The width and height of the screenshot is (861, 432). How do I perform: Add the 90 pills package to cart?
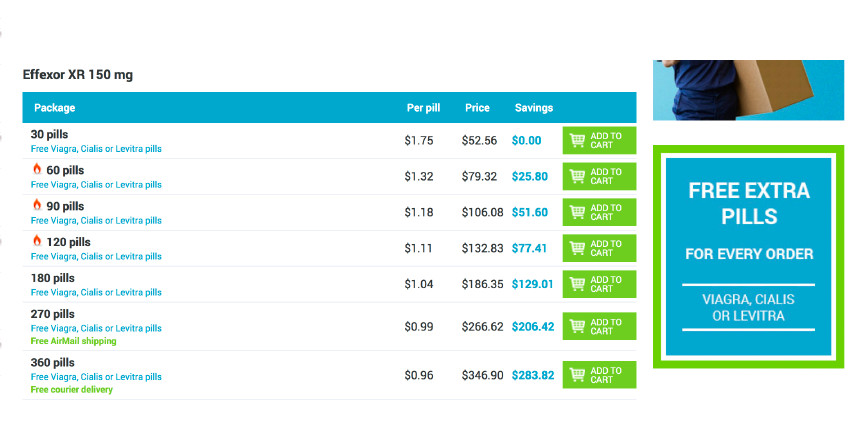coord(599,212)
